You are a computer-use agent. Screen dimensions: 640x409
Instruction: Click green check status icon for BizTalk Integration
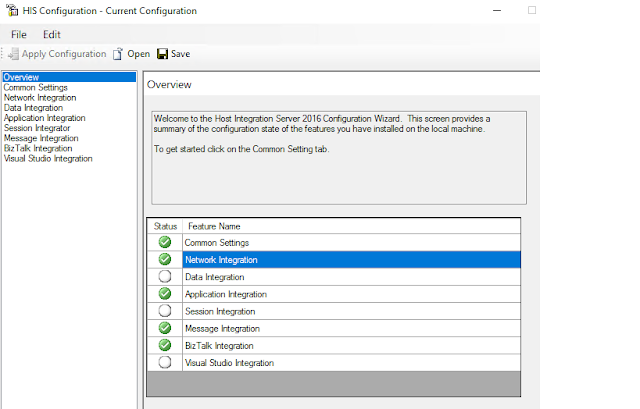165,345
